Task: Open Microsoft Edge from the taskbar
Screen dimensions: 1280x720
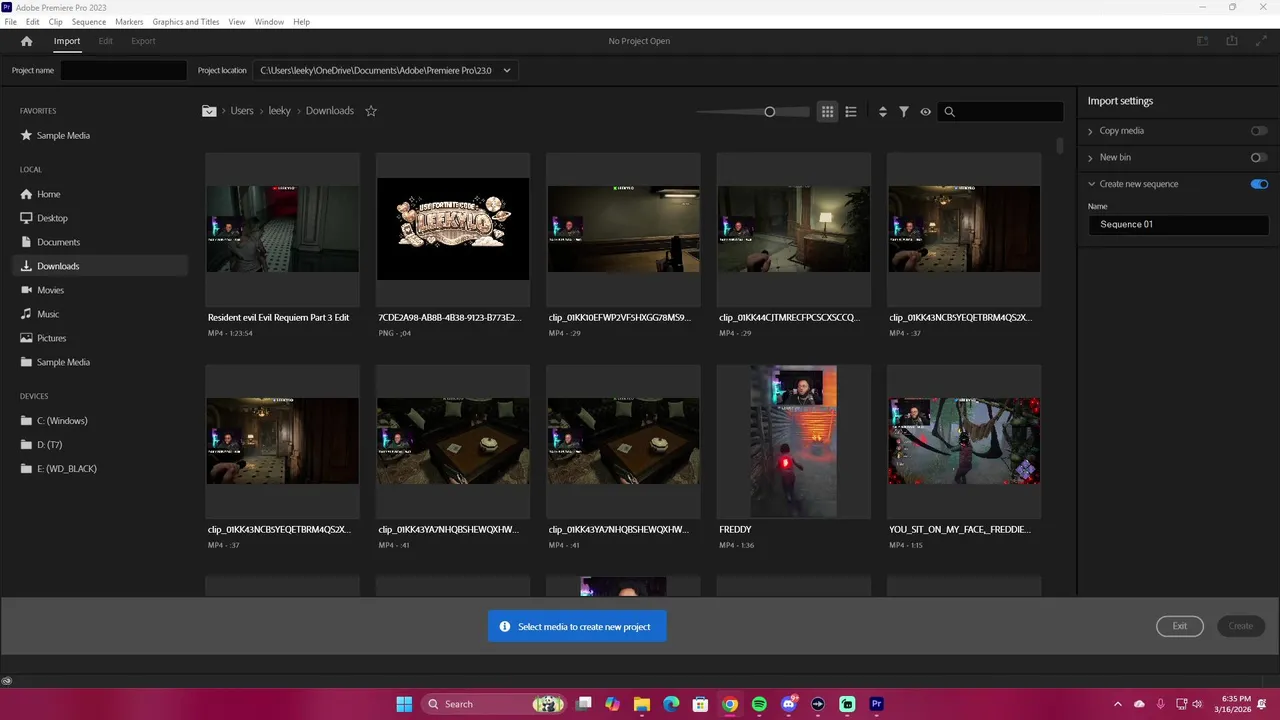Action: (x=671, y=704)
